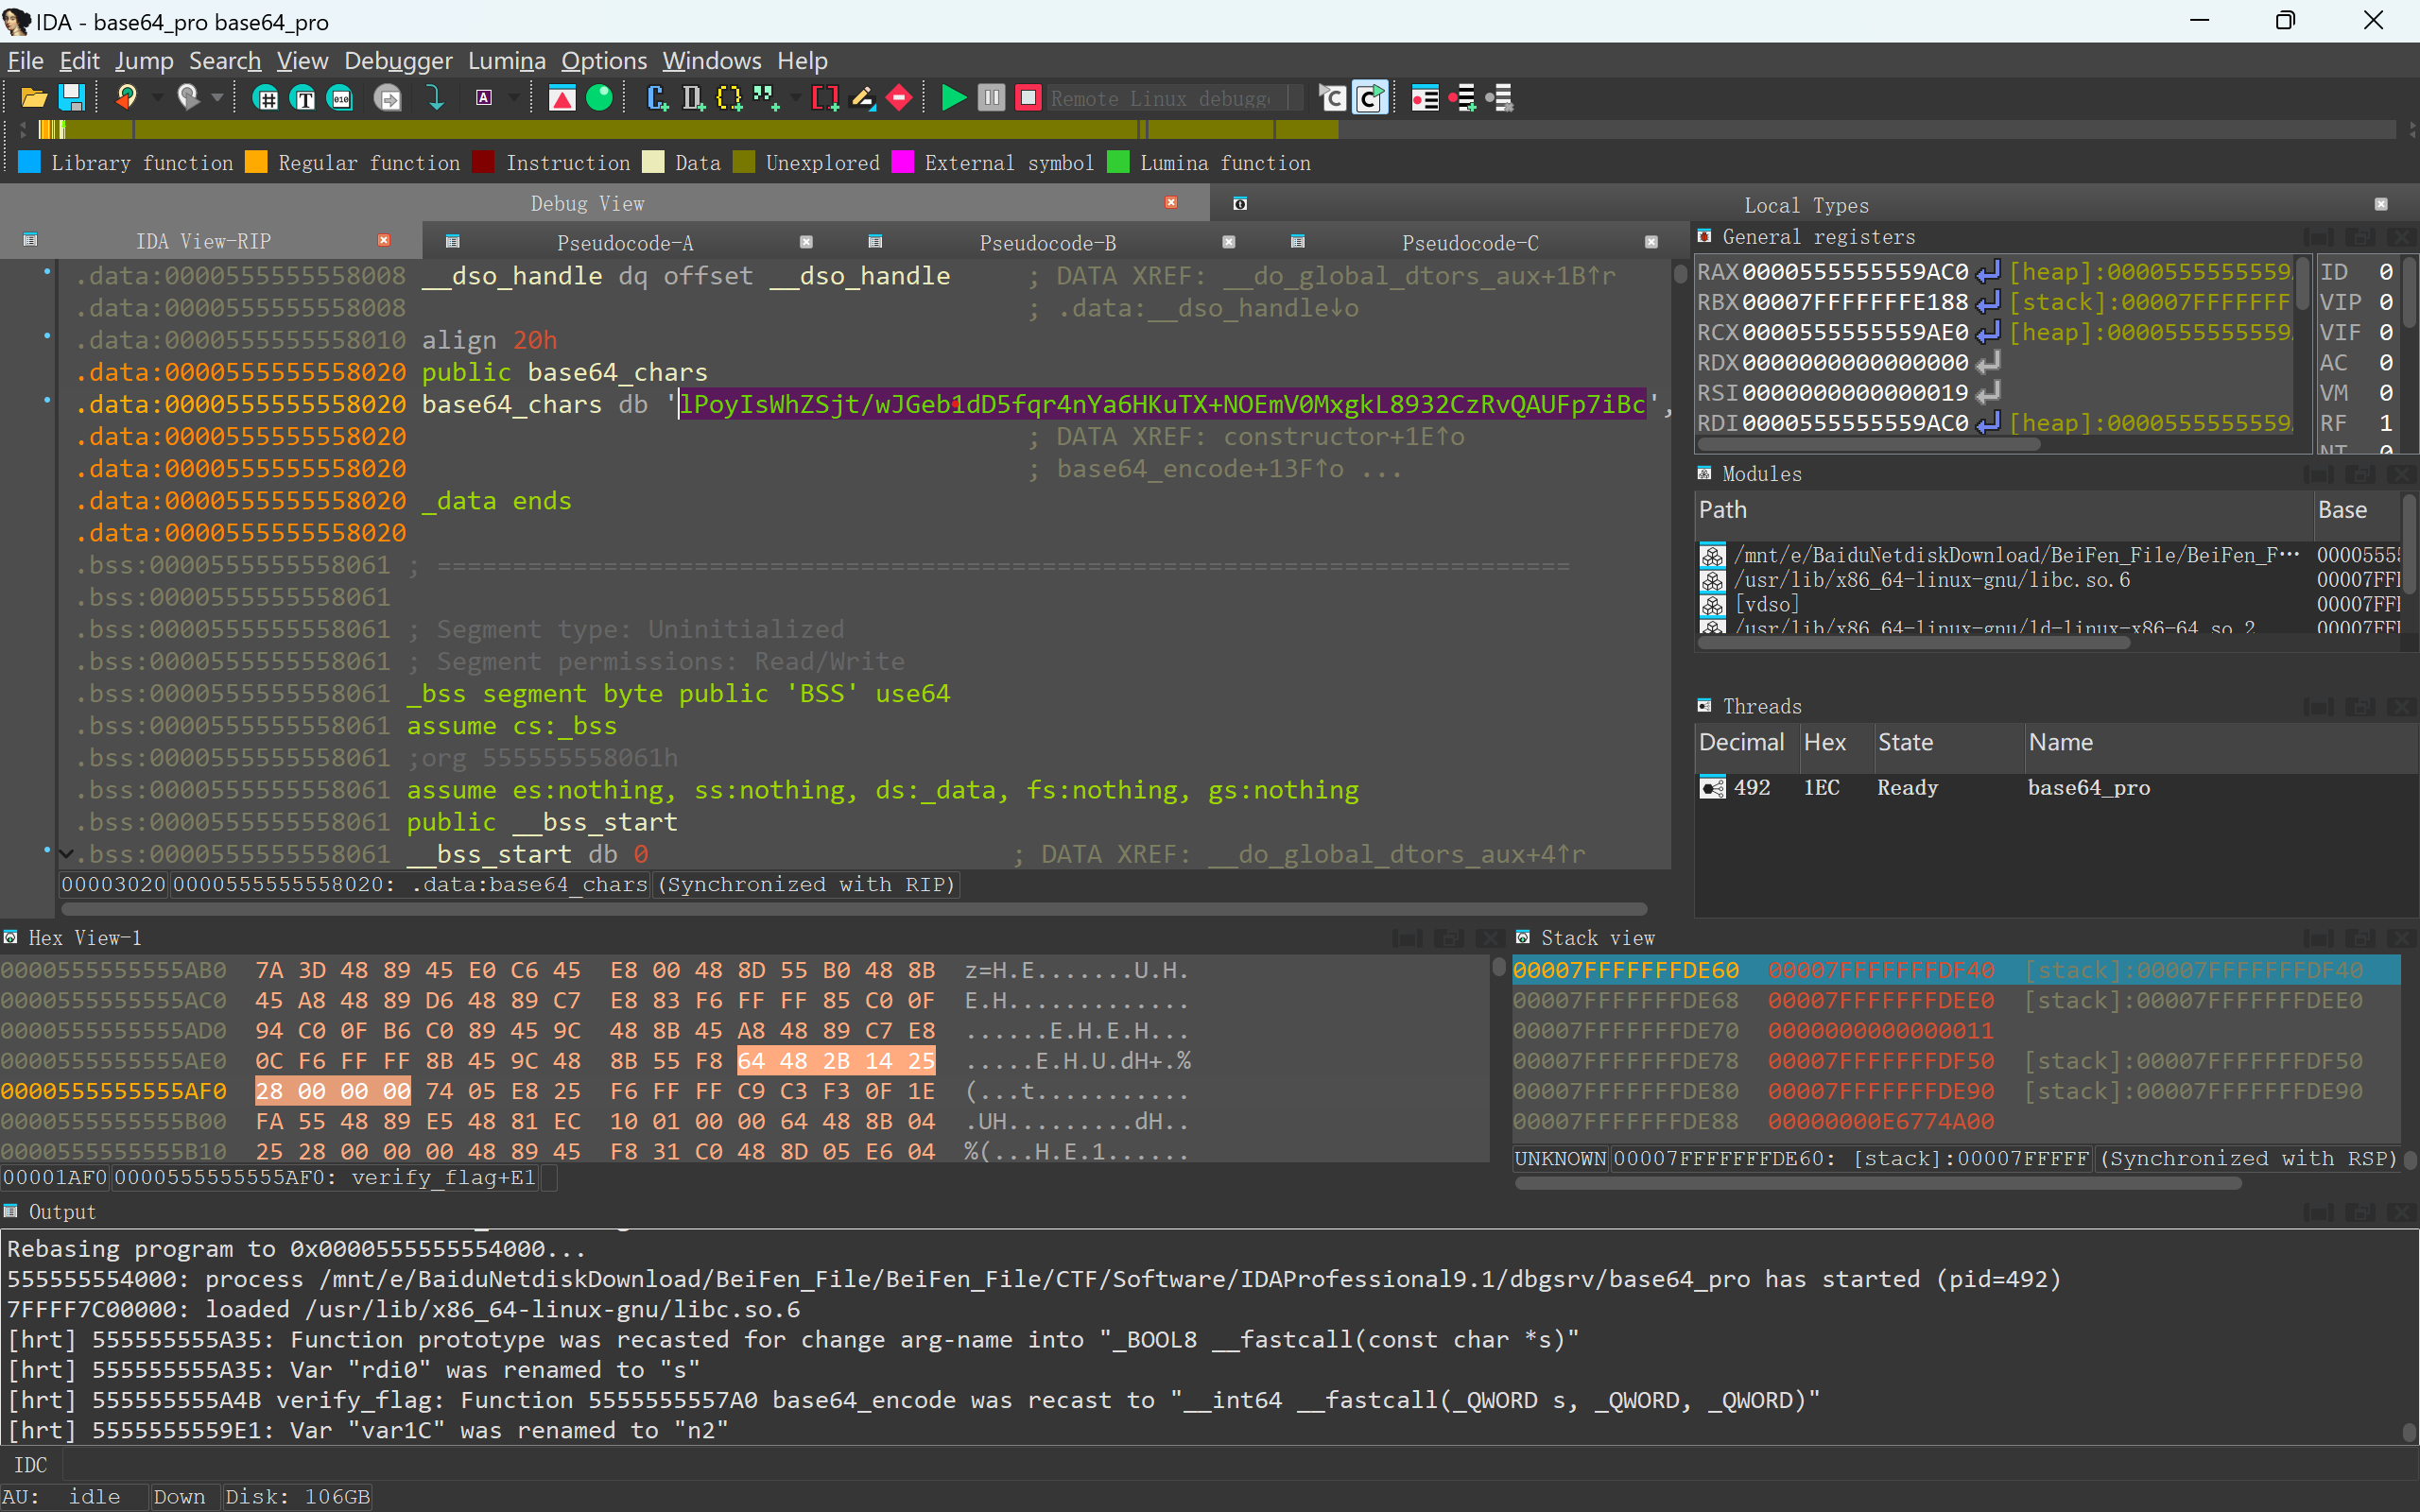Screen dimensions: 2420x1512
Task: Expand the jump-back arrow history dropdown
Action: coord(157,98)
